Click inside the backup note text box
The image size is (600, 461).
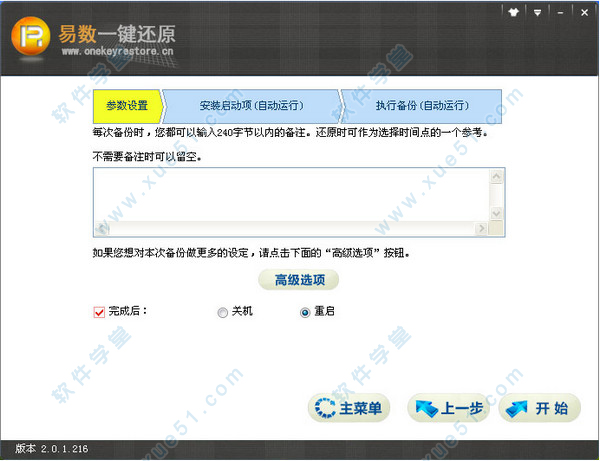pos(292,195)
